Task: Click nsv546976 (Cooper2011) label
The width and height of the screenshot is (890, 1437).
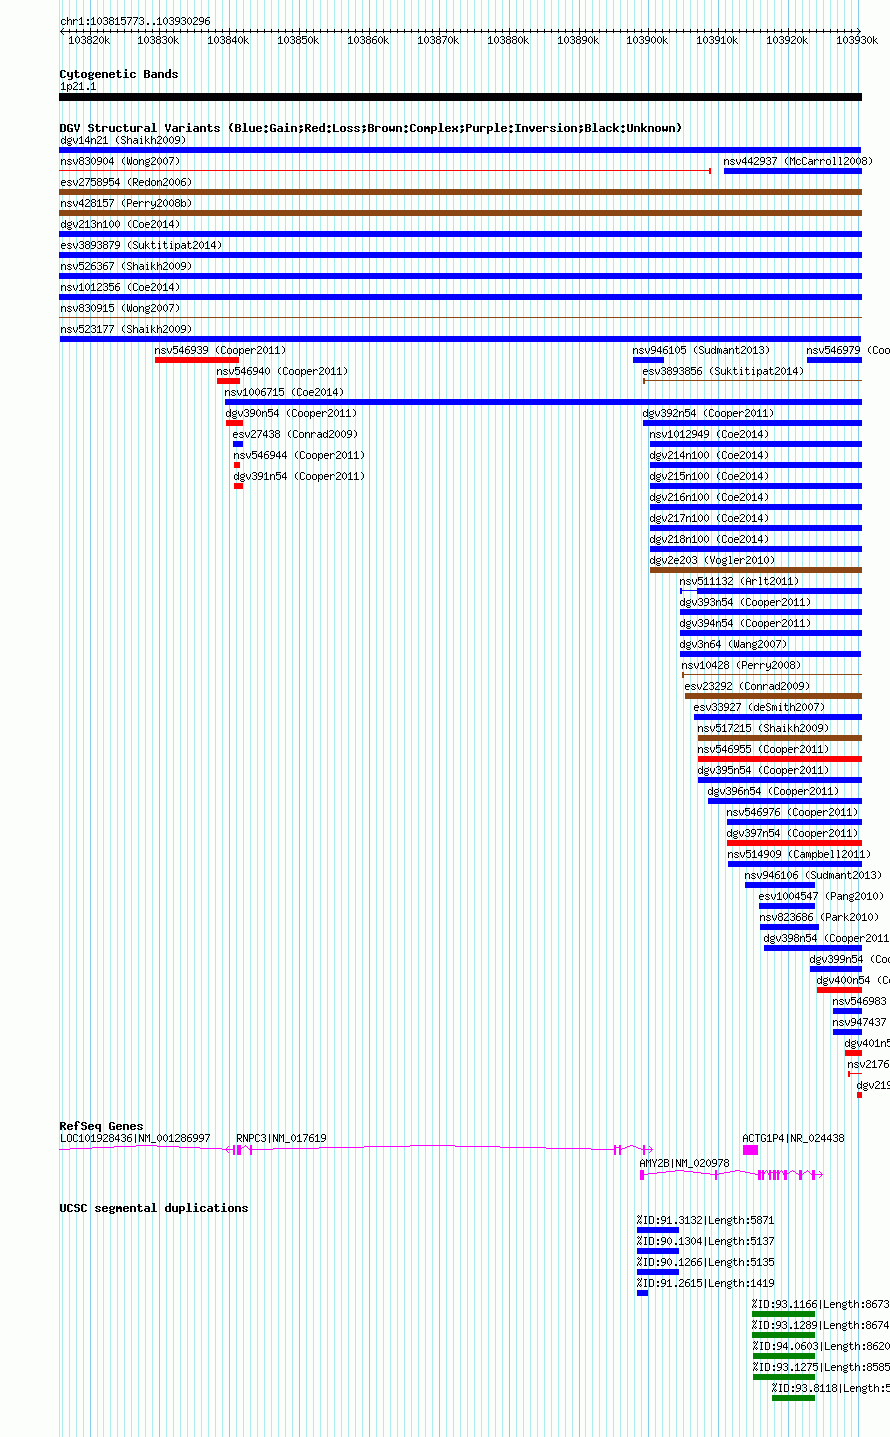Action: (793, 812)
